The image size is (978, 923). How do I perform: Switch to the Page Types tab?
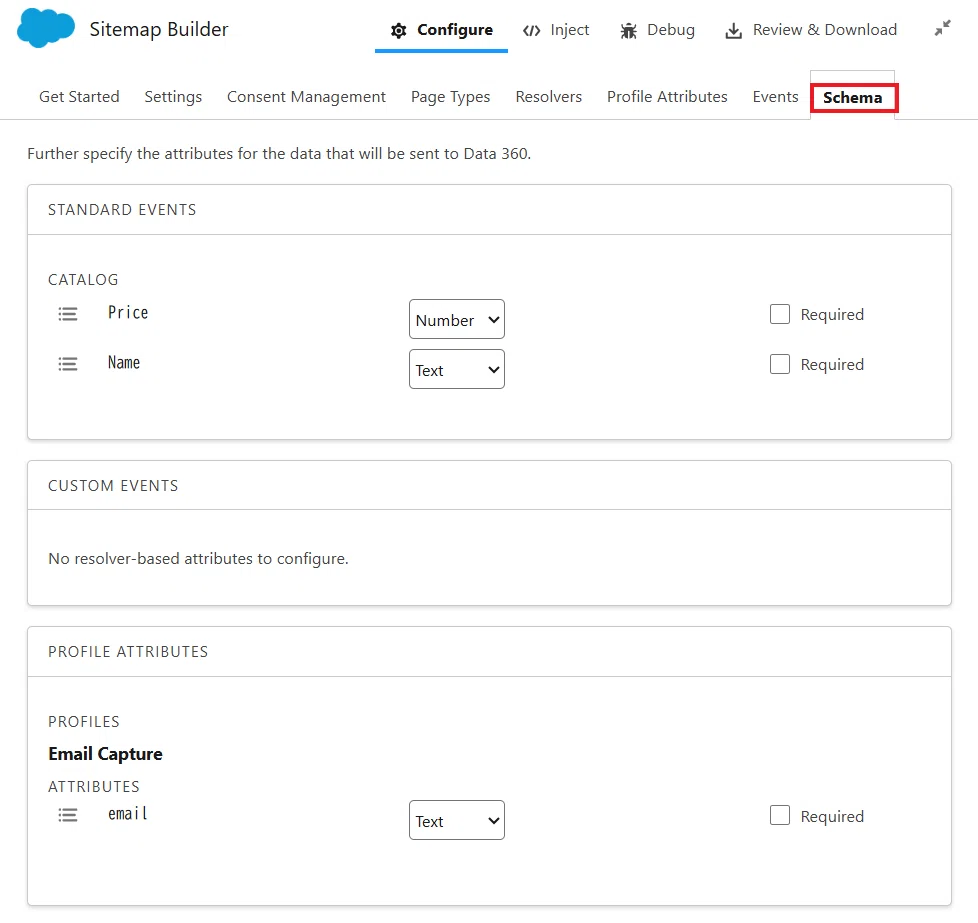point(450,97)
